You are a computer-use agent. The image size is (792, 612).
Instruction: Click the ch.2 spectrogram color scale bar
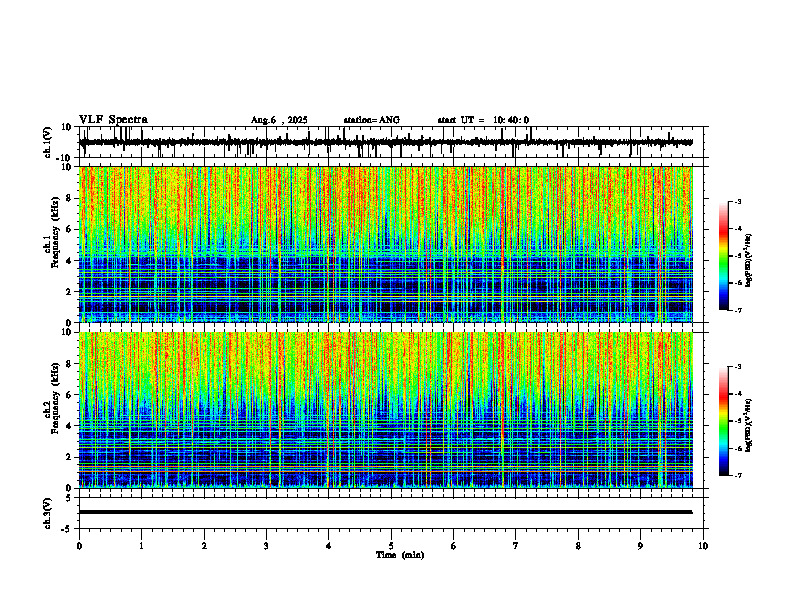[x=723, y=420]
